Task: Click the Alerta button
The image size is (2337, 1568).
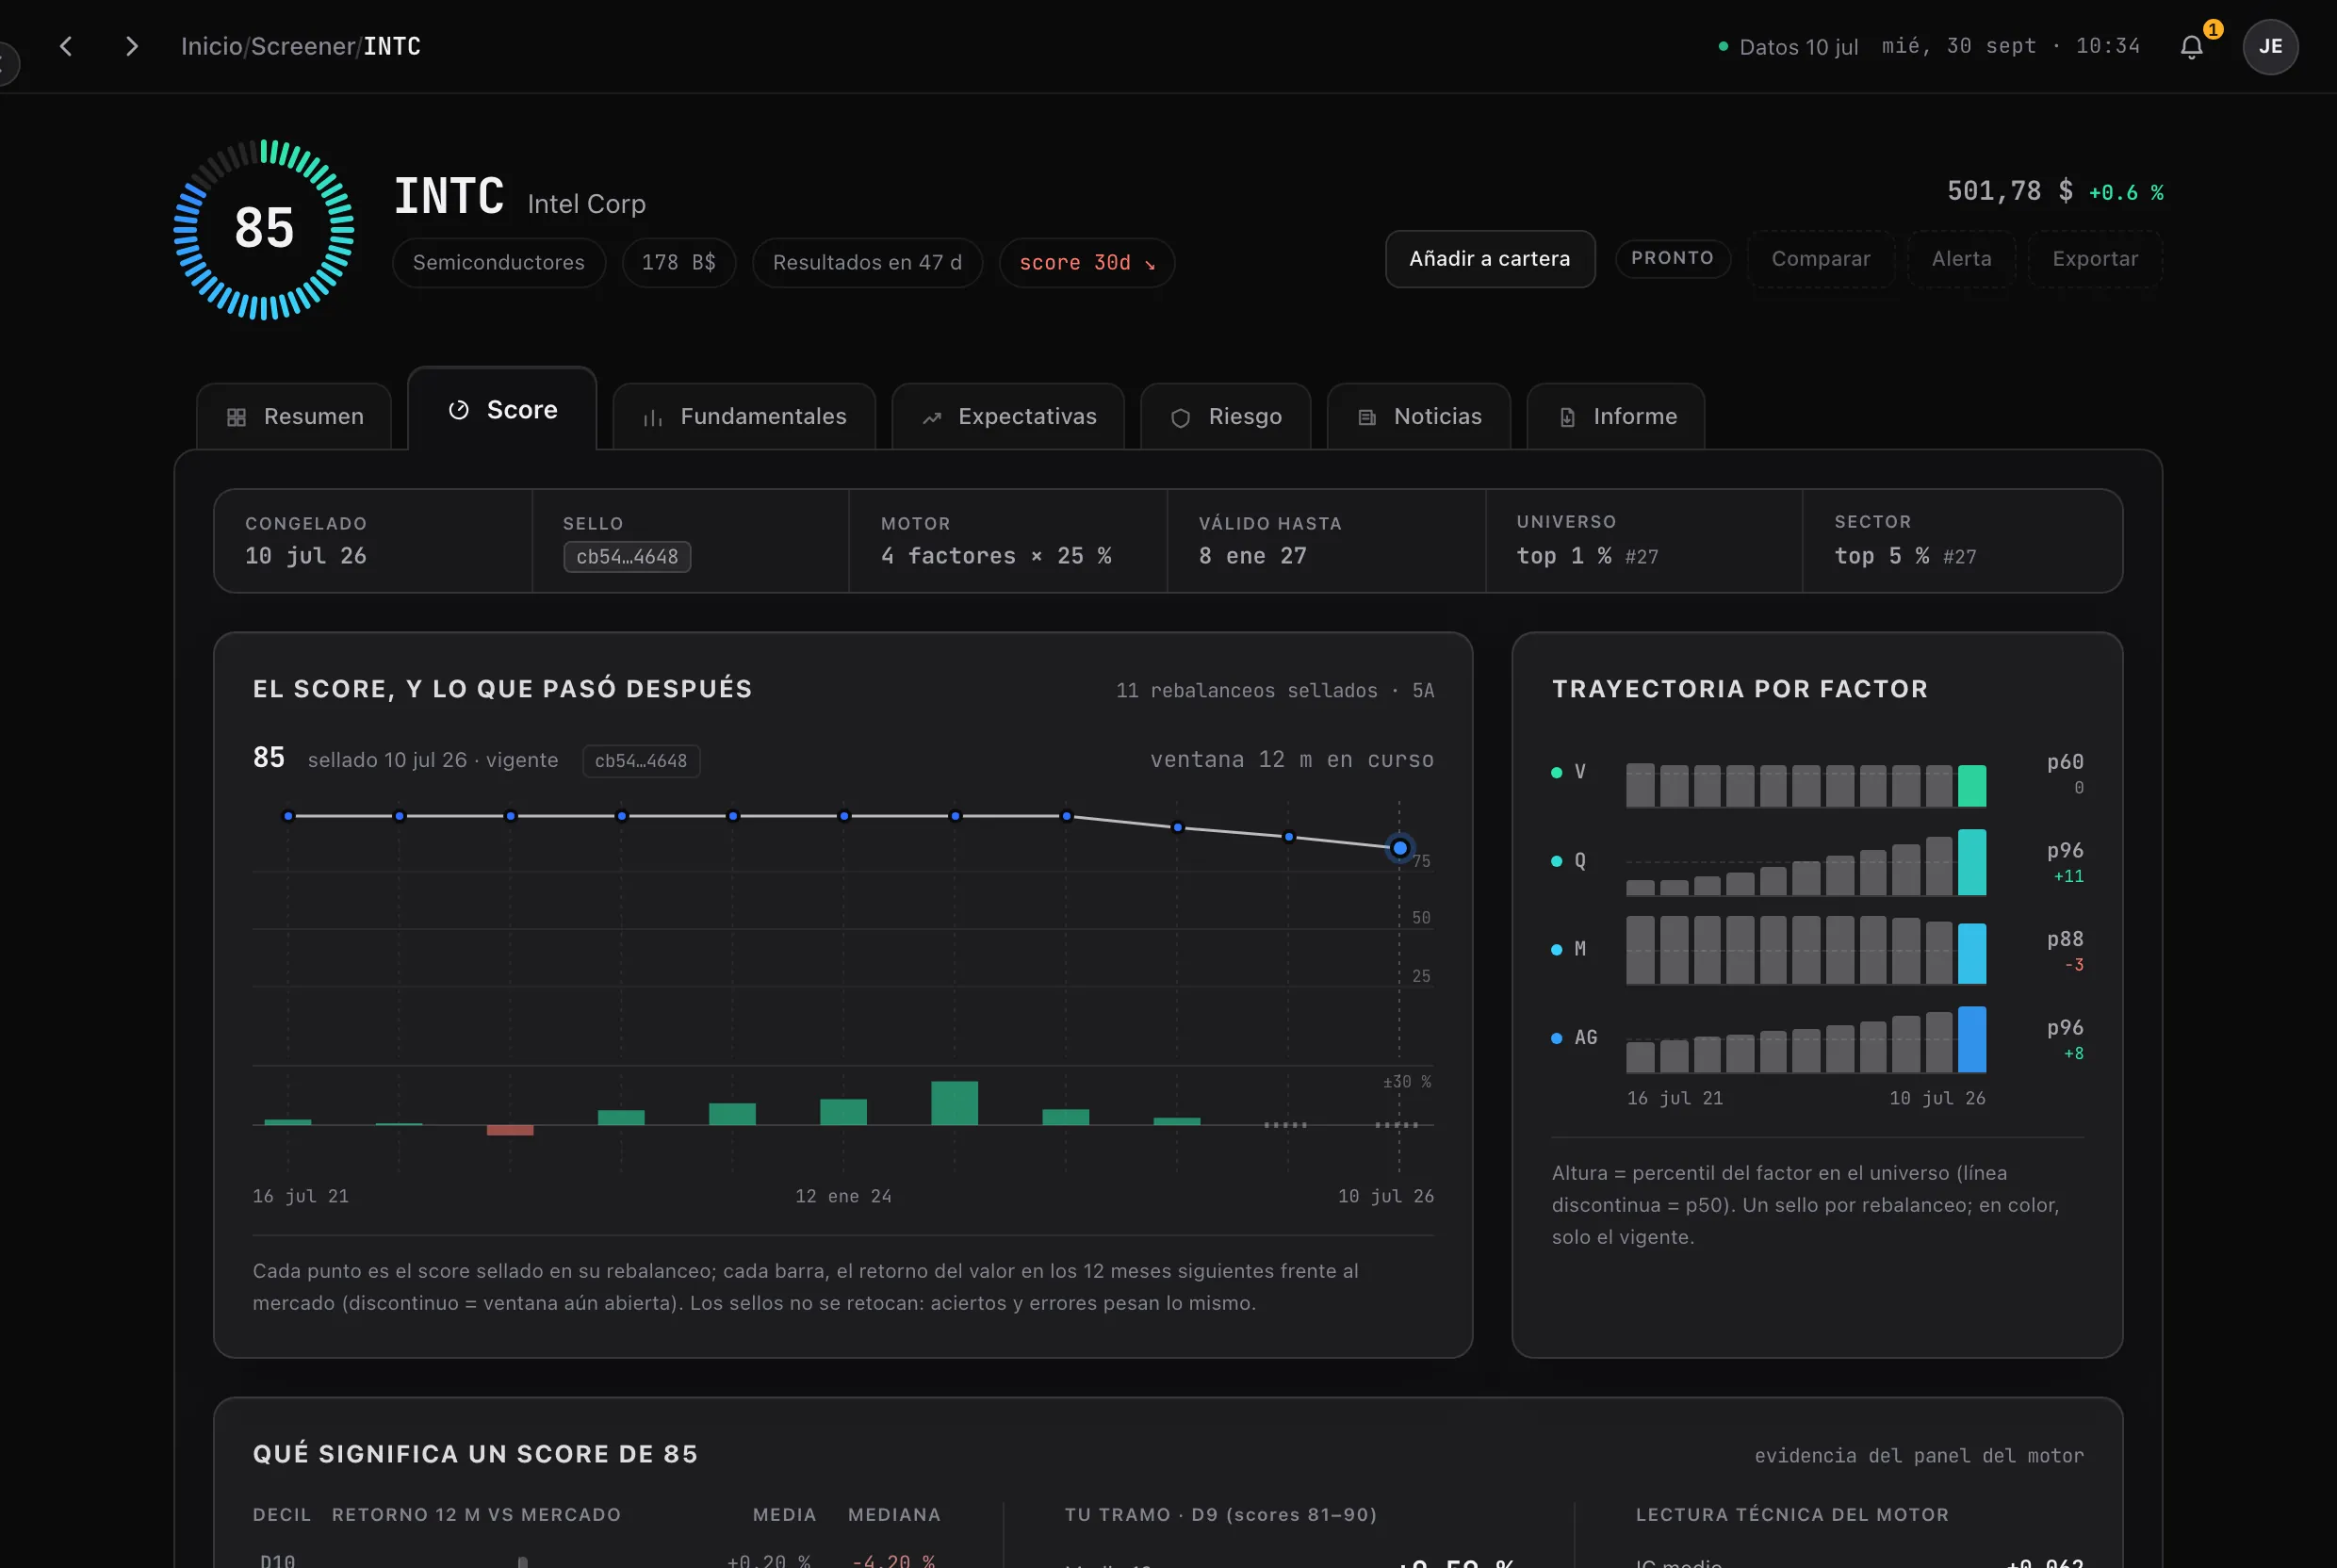Action: tap(1961, 259)
